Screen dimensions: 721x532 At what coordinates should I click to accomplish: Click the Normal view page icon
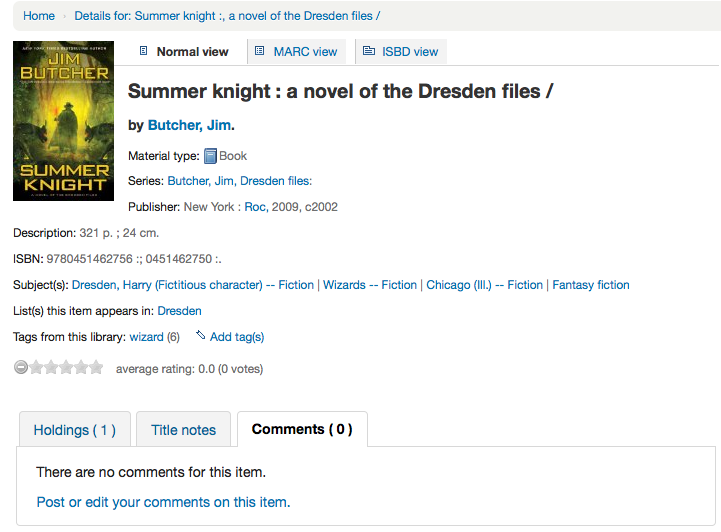(143, 51)
